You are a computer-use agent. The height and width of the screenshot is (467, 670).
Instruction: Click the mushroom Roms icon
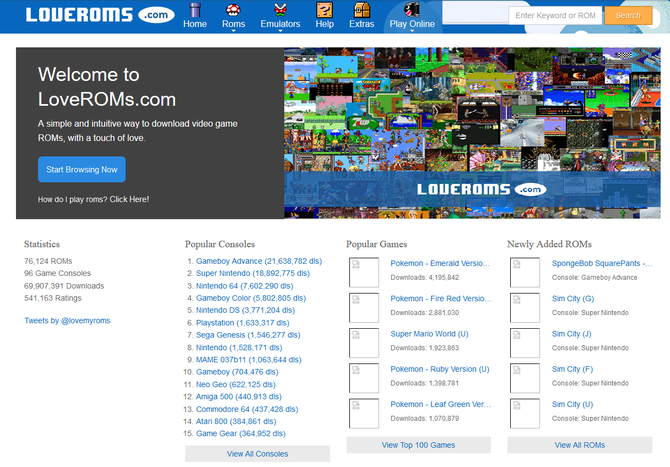tap(233, 9)
